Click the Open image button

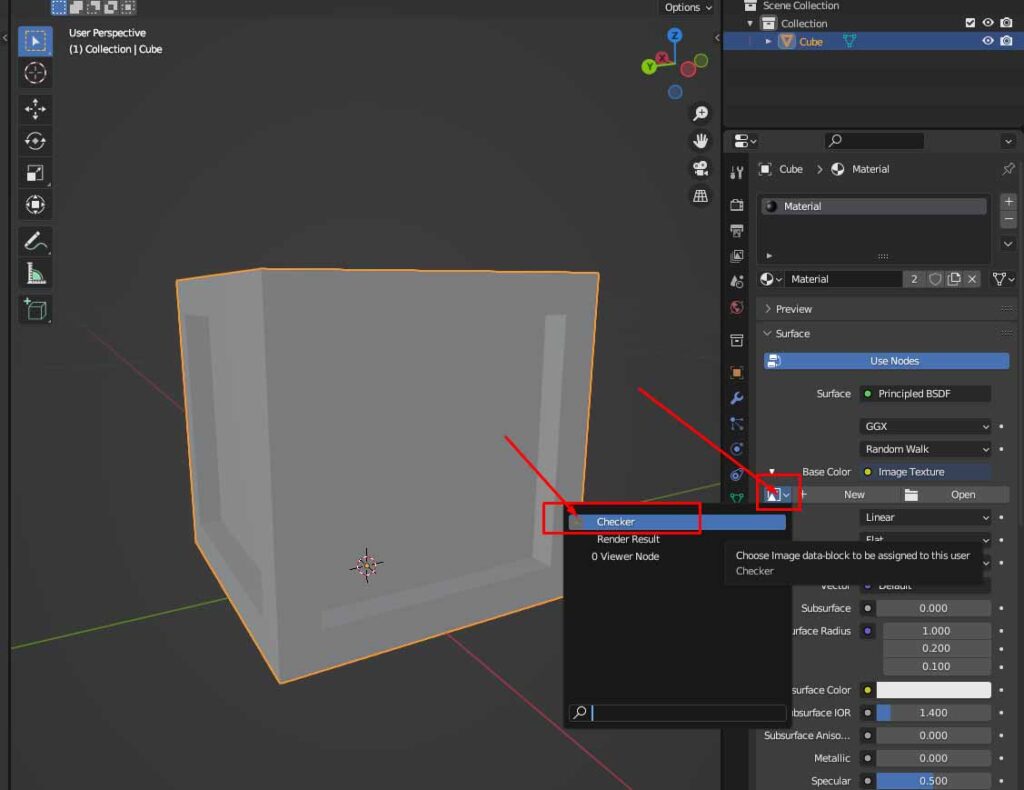pos(963,495)
